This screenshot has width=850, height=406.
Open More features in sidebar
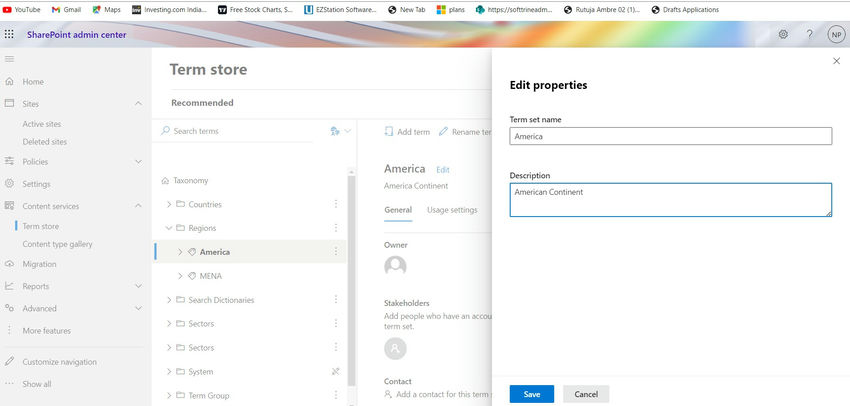pyautogui.click(x=47, y=331)
